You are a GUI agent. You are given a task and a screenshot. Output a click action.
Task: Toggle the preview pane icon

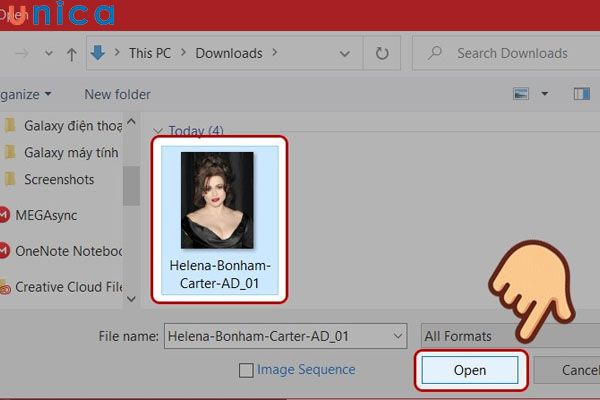pyautogui.click(x=582, y=94)
